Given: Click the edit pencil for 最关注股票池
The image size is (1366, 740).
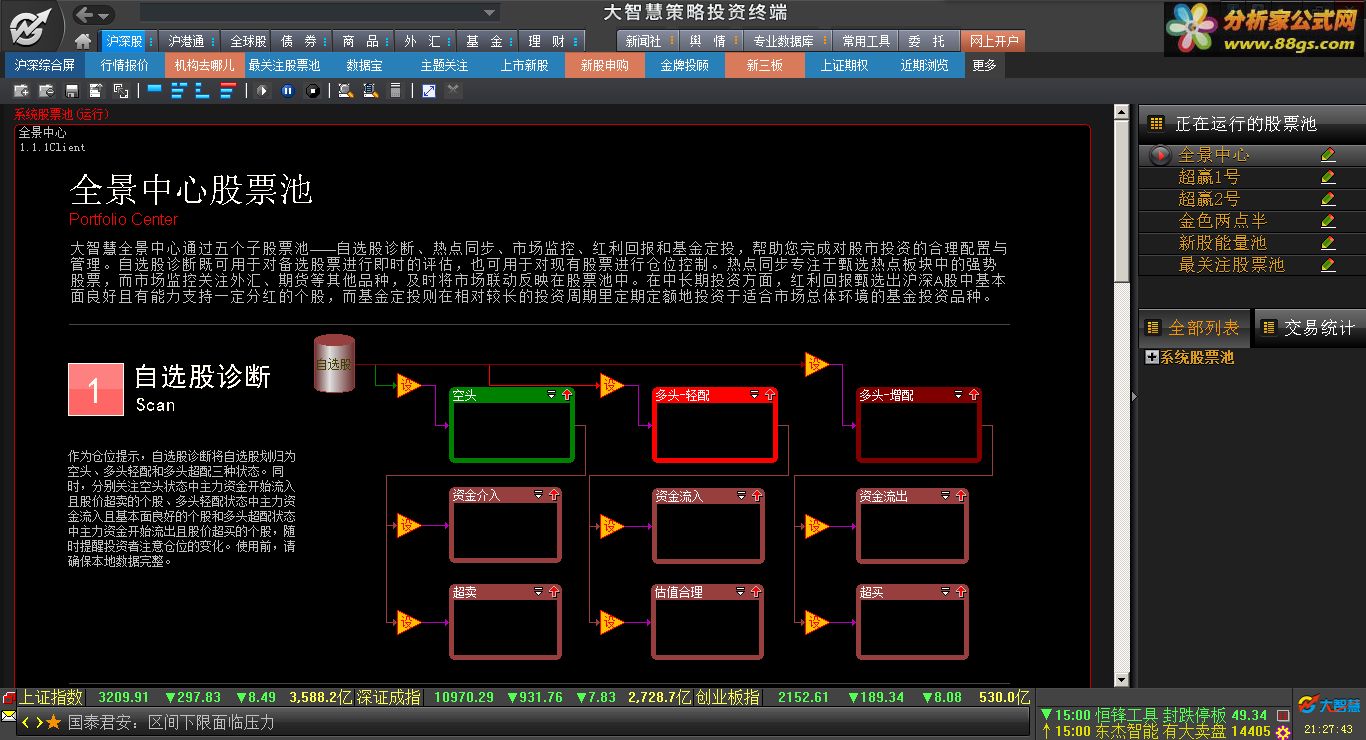Looking at the screenshot, I should click(1328, 265).
